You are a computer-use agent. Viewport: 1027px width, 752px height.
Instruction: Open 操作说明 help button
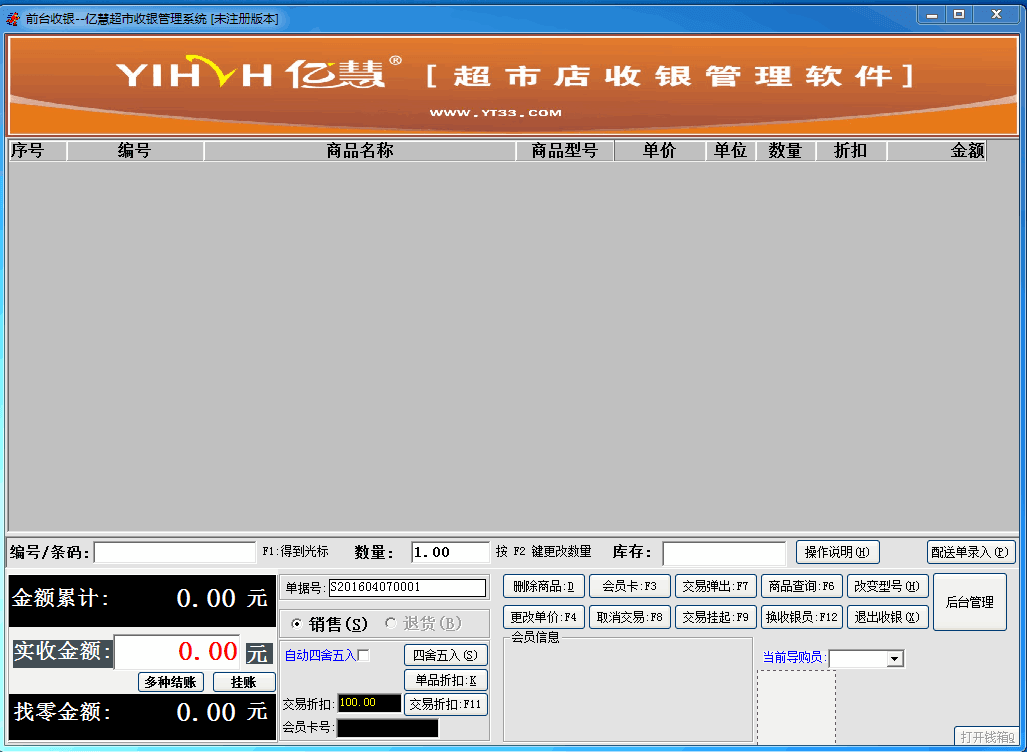tap(837, 552)
